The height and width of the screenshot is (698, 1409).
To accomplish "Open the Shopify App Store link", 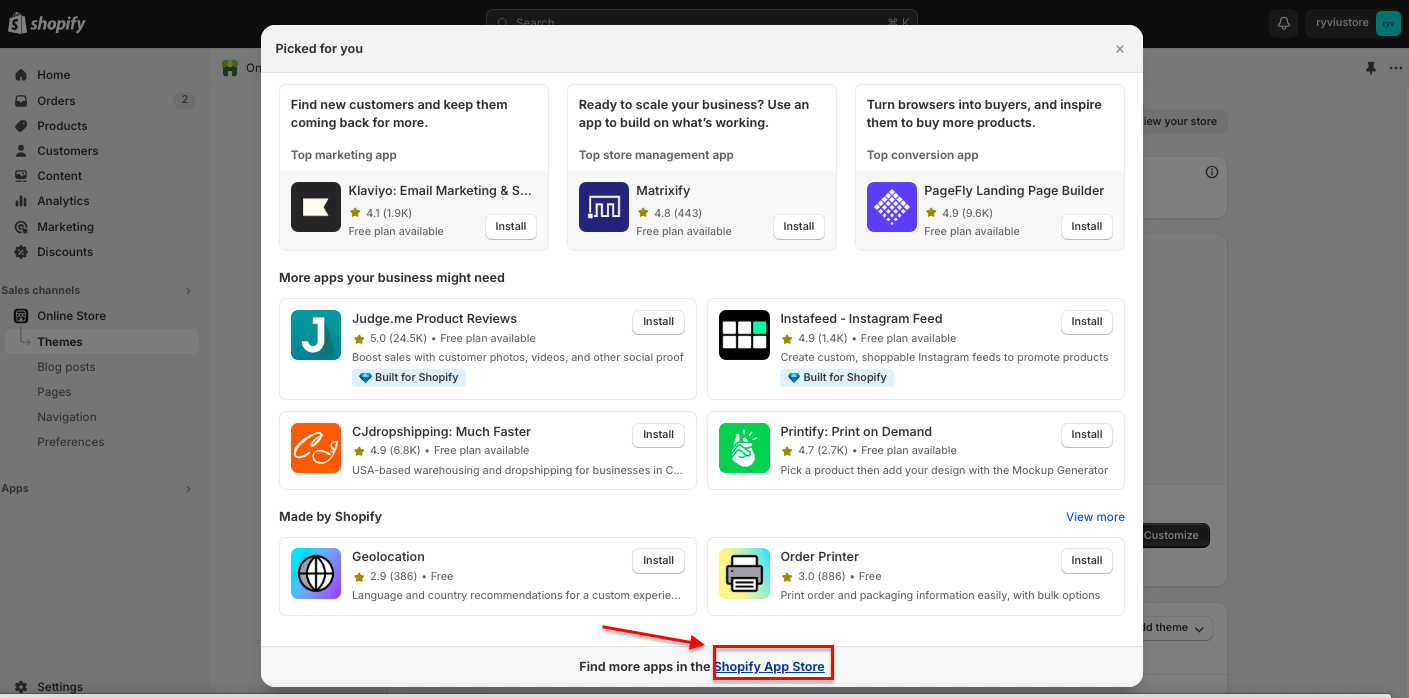I will pyautogui.click(x=770, y=667).
